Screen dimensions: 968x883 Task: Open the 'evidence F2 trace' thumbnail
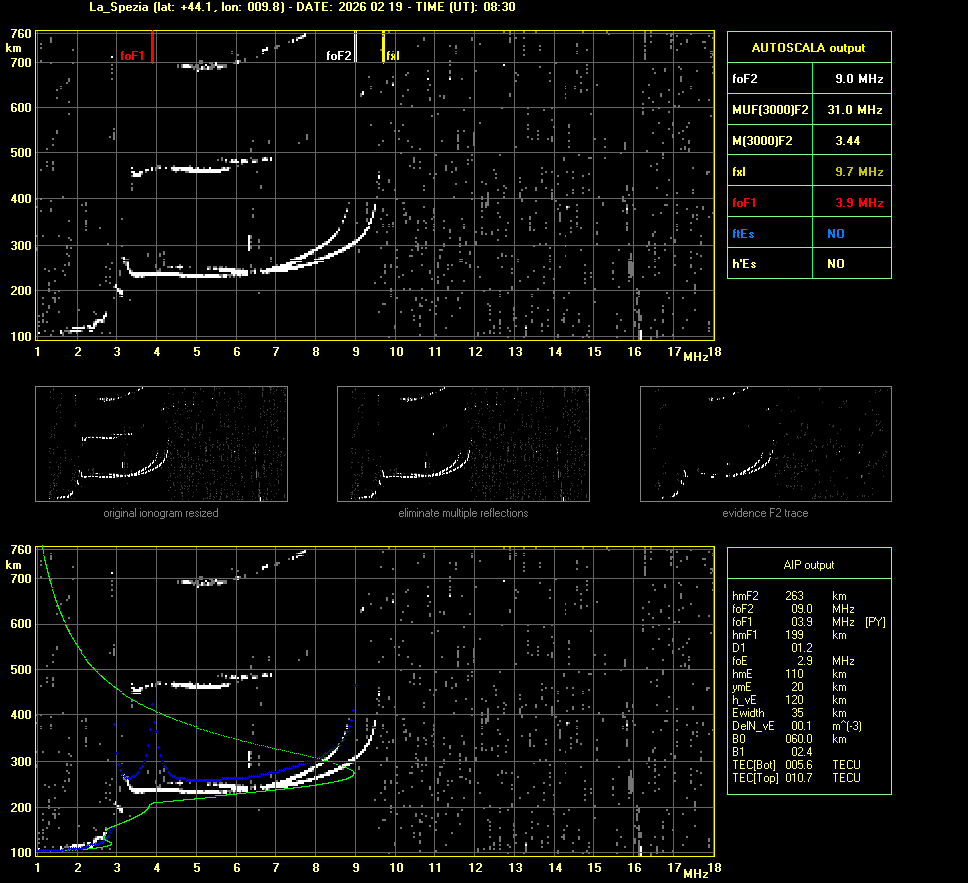pos(765,444)
